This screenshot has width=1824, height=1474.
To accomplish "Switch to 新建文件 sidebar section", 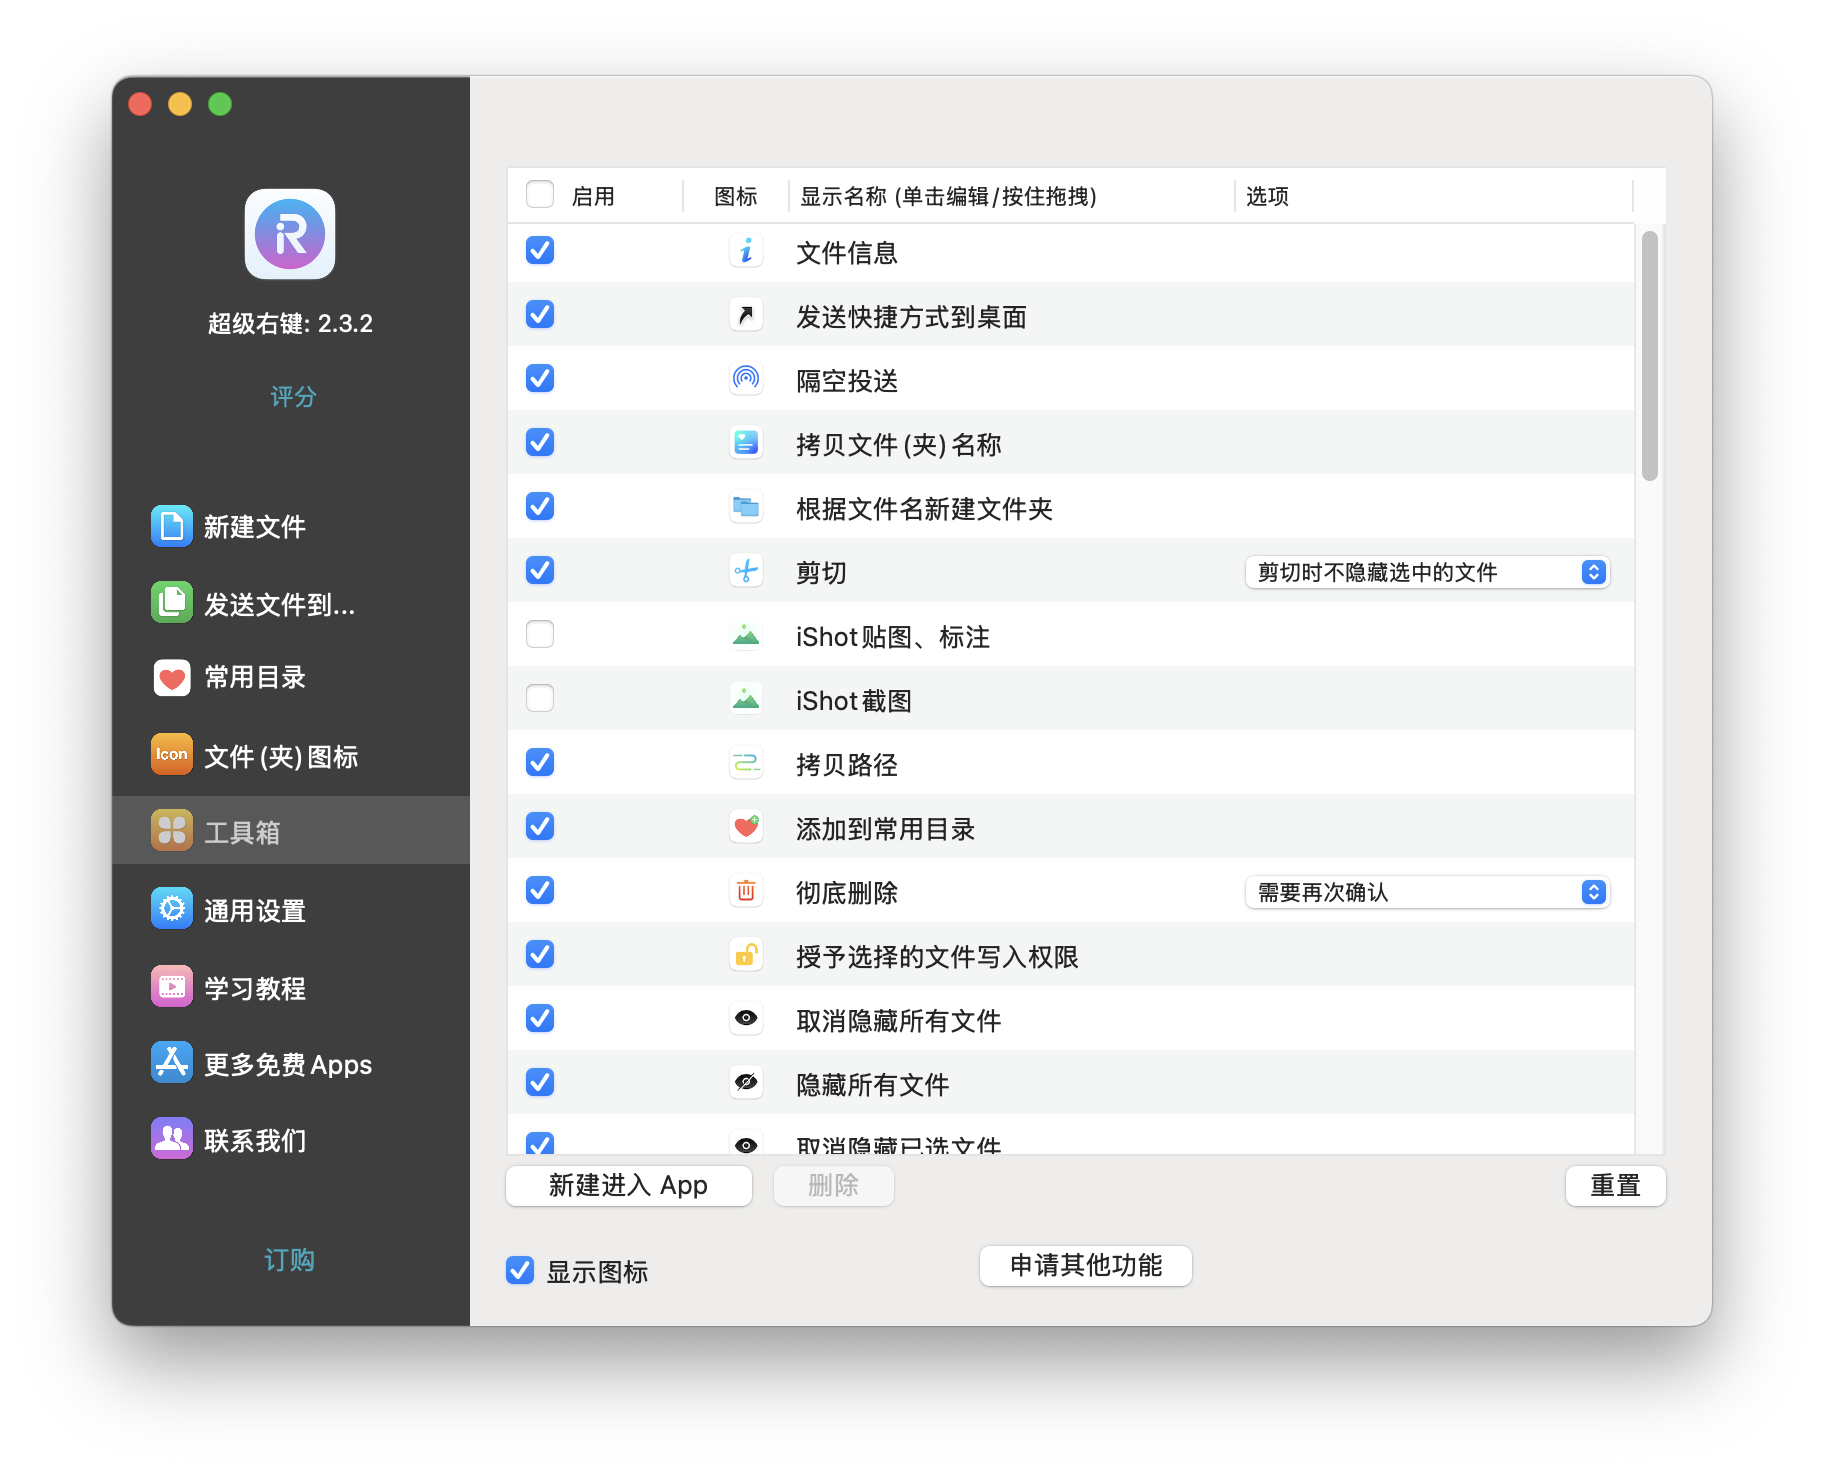I will point(254,526).
